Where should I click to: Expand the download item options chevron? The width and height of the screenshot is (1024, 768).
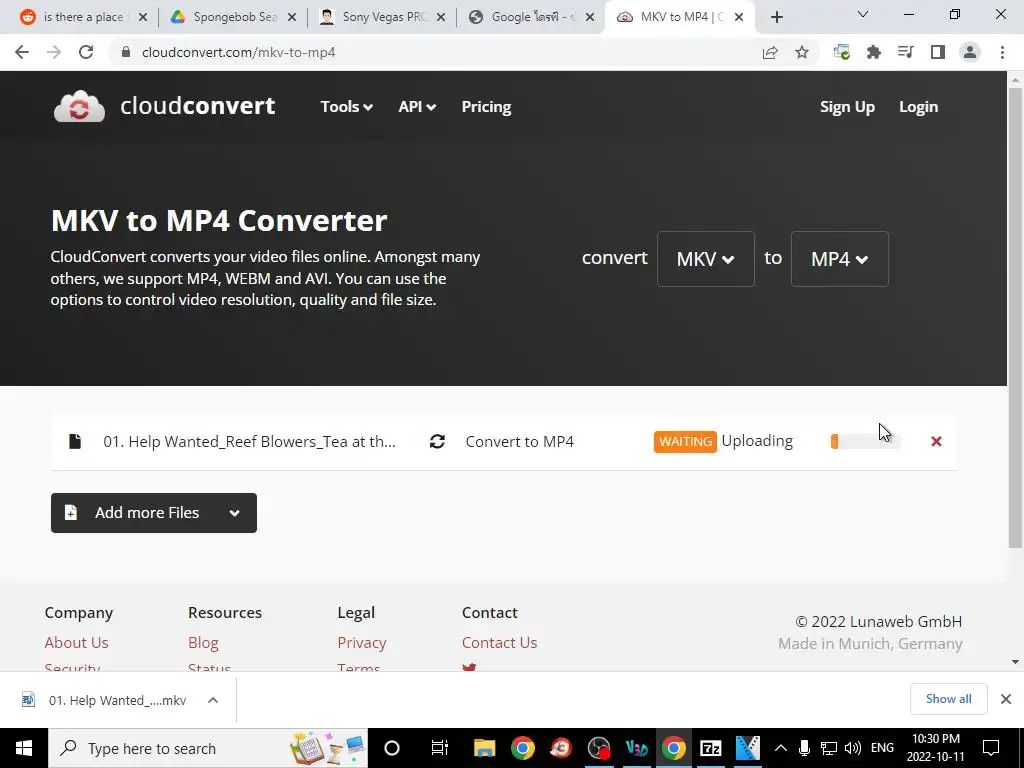[x=213, y=700]
